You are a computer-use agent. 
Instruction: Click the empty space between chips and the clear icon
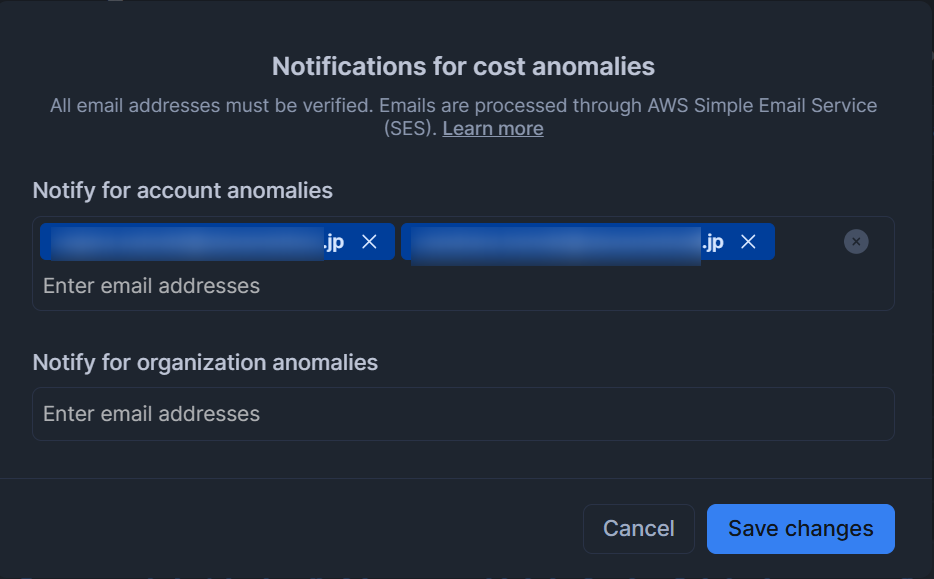(x=809, y=242)
